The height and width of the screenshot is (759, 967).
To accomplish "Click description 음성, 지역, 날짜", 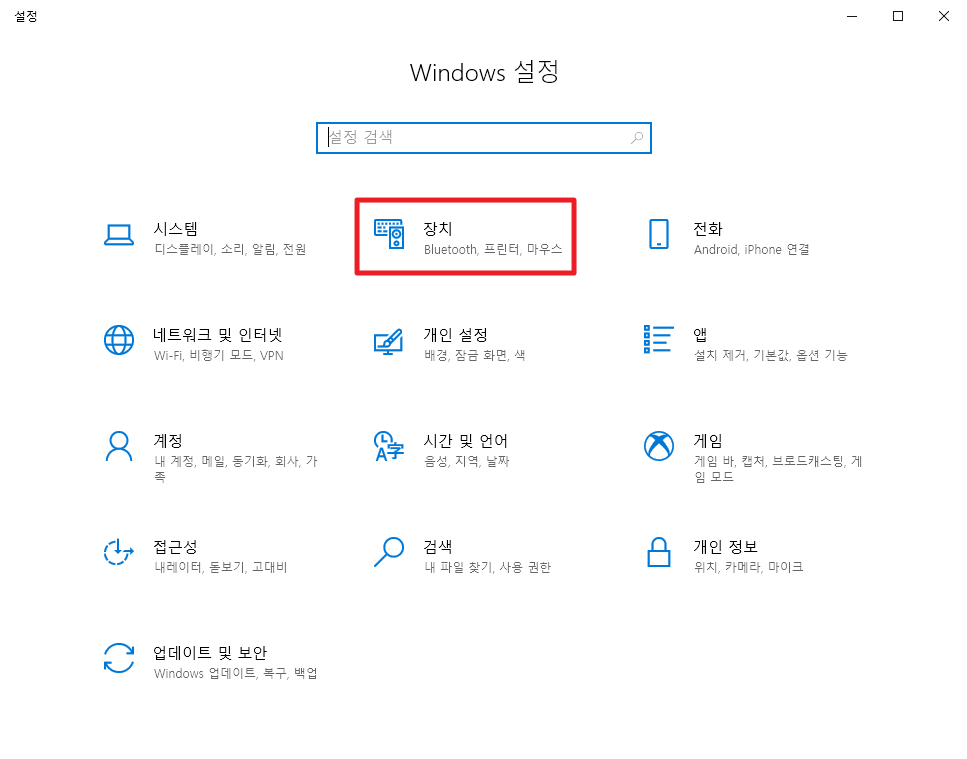I will pos(467,461).
